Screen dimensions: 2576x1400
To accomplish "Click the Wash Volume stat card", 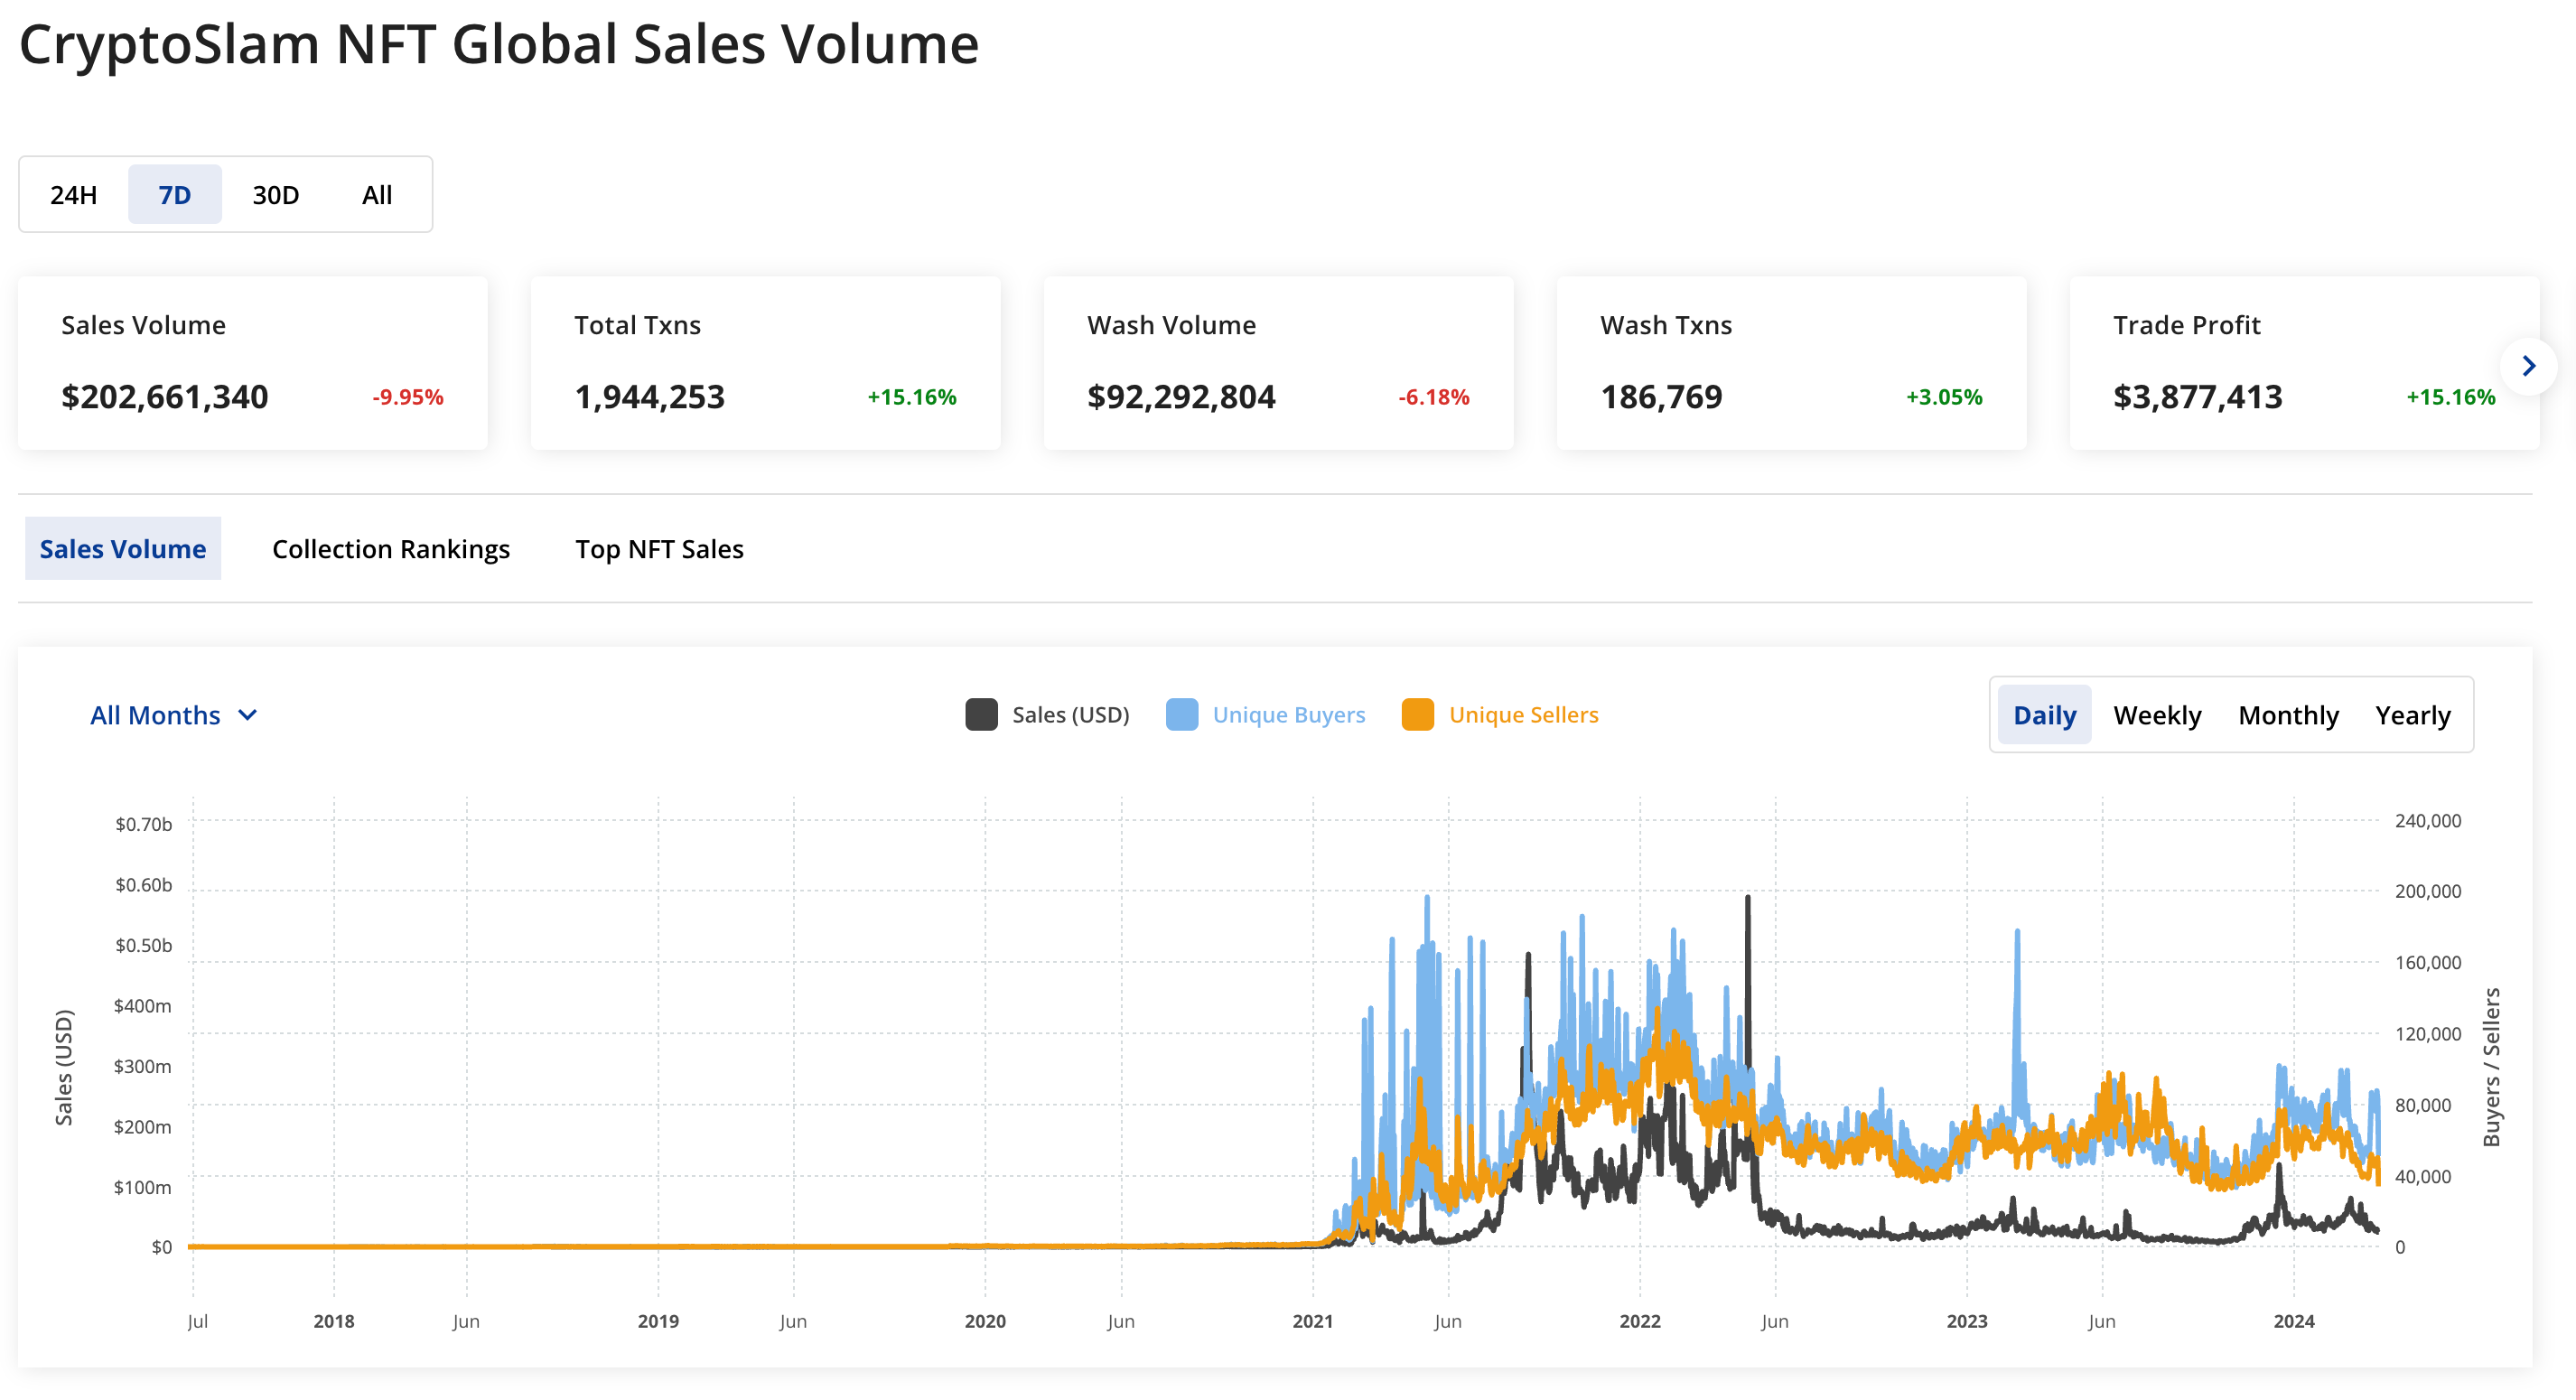I will 1277,363.
